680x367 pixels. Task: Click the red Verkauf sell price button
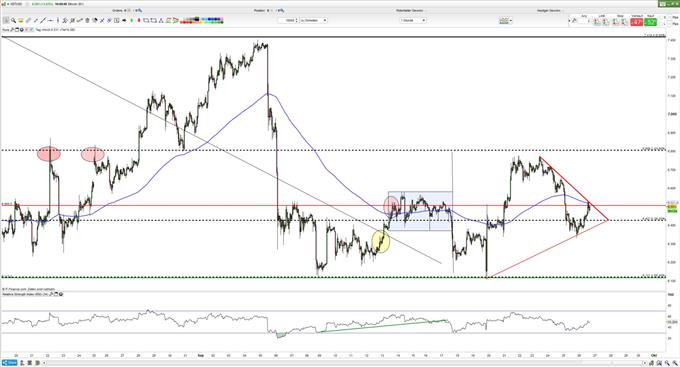click(637, 21)
